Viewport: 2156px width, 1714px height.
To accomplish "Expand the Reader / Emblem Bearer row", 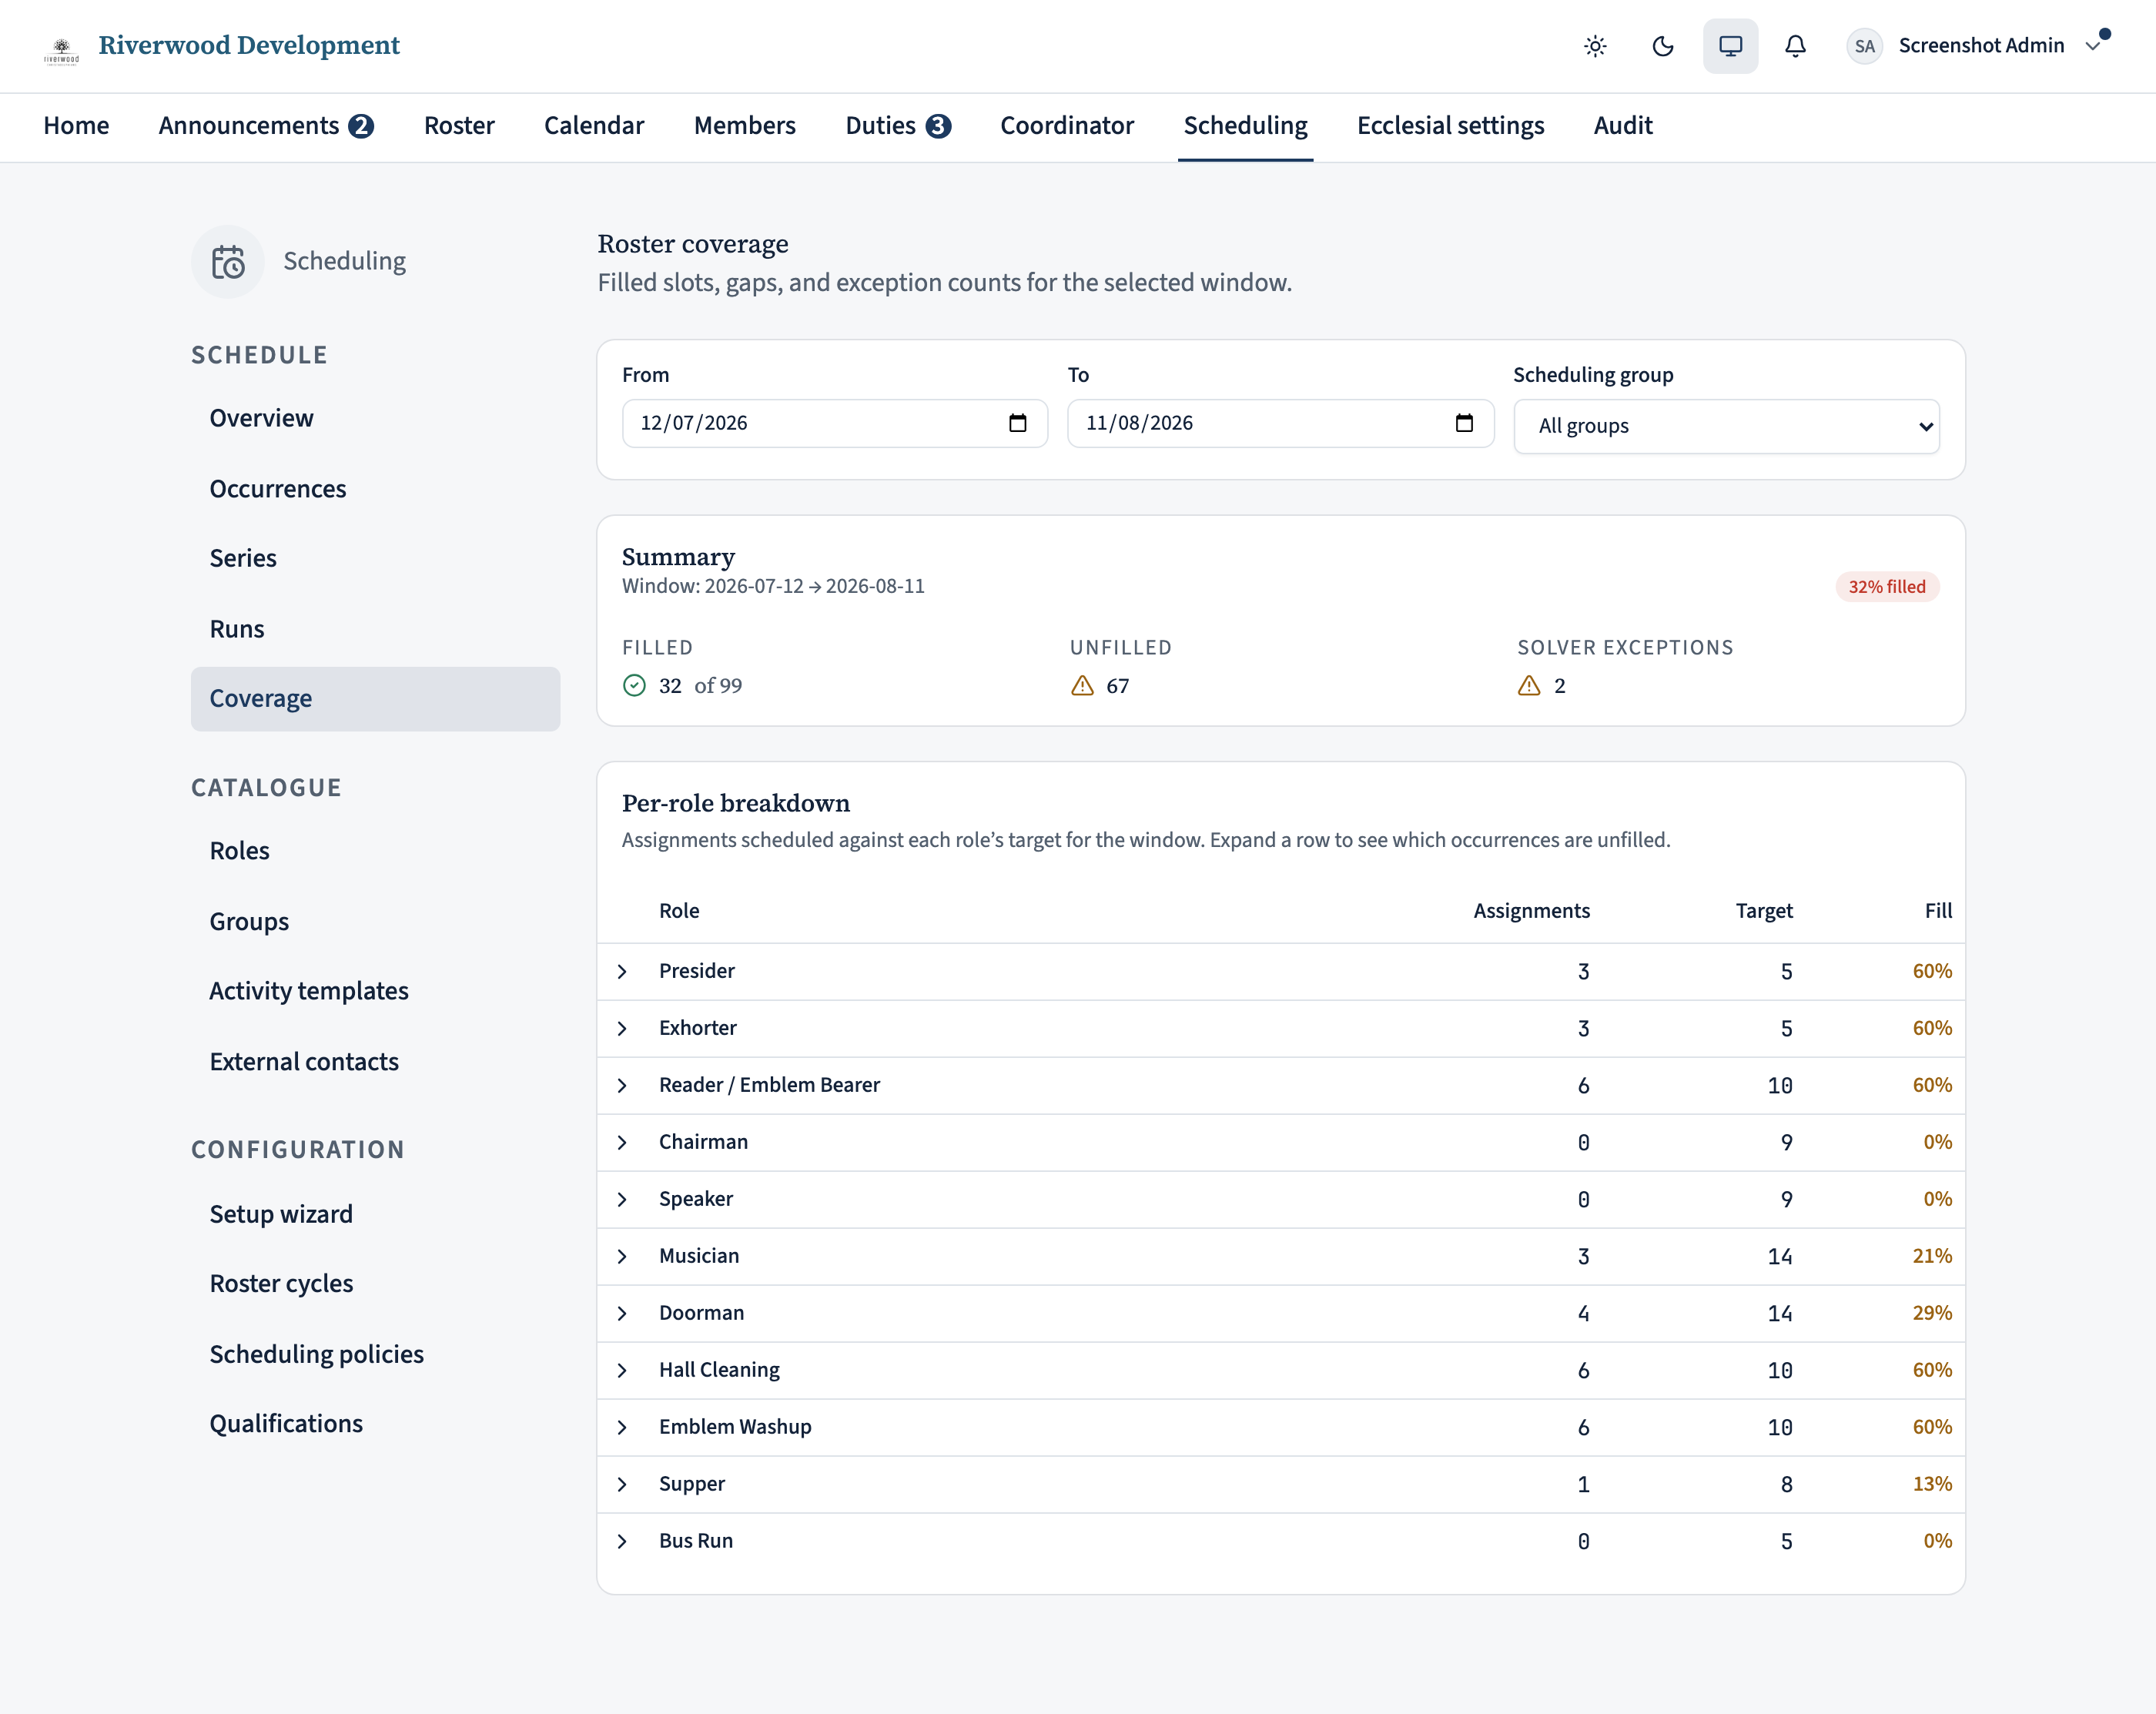I will click(x=622, y=1086).
